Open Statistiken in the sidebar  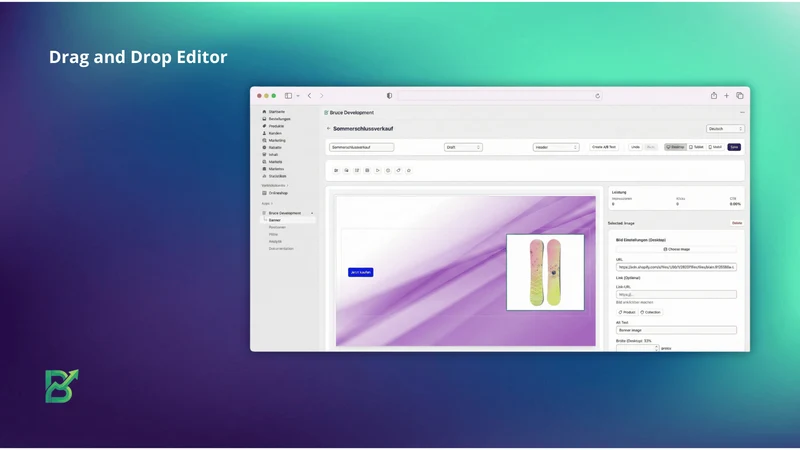[x=278, y=176]
